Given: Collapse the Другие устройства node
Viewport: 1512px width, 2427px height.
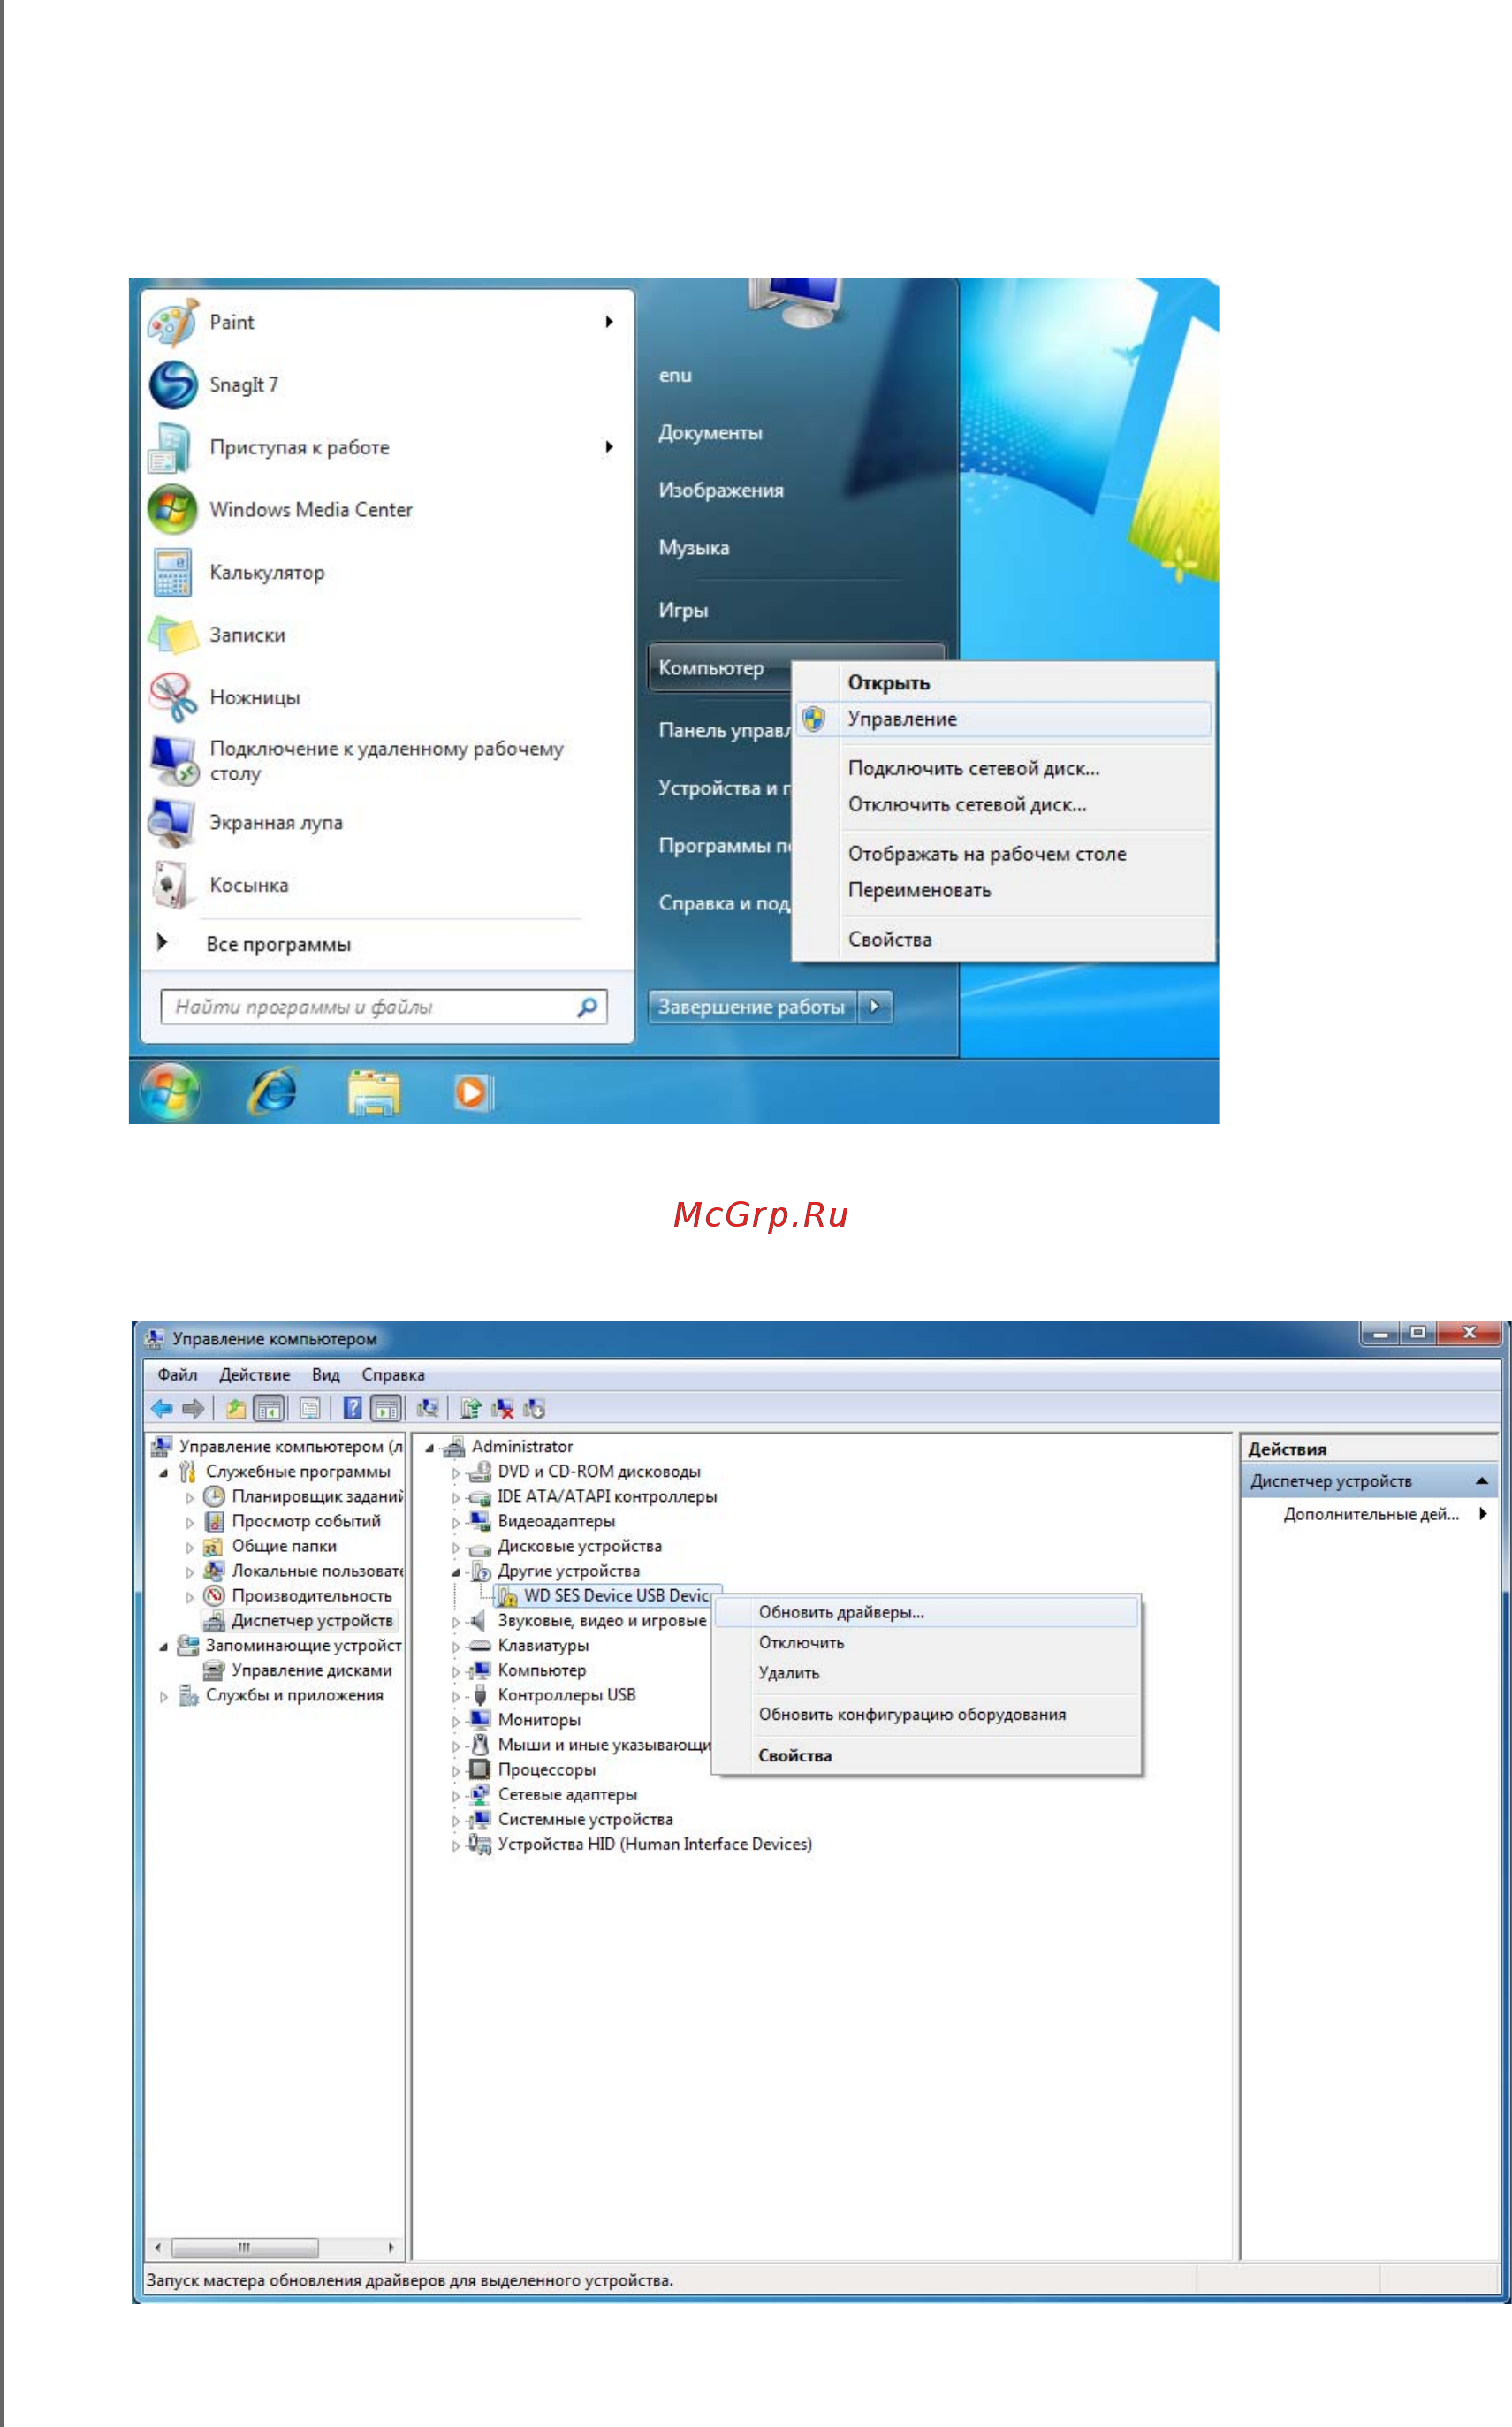Looking at the screenshot, I should 456,1572.
